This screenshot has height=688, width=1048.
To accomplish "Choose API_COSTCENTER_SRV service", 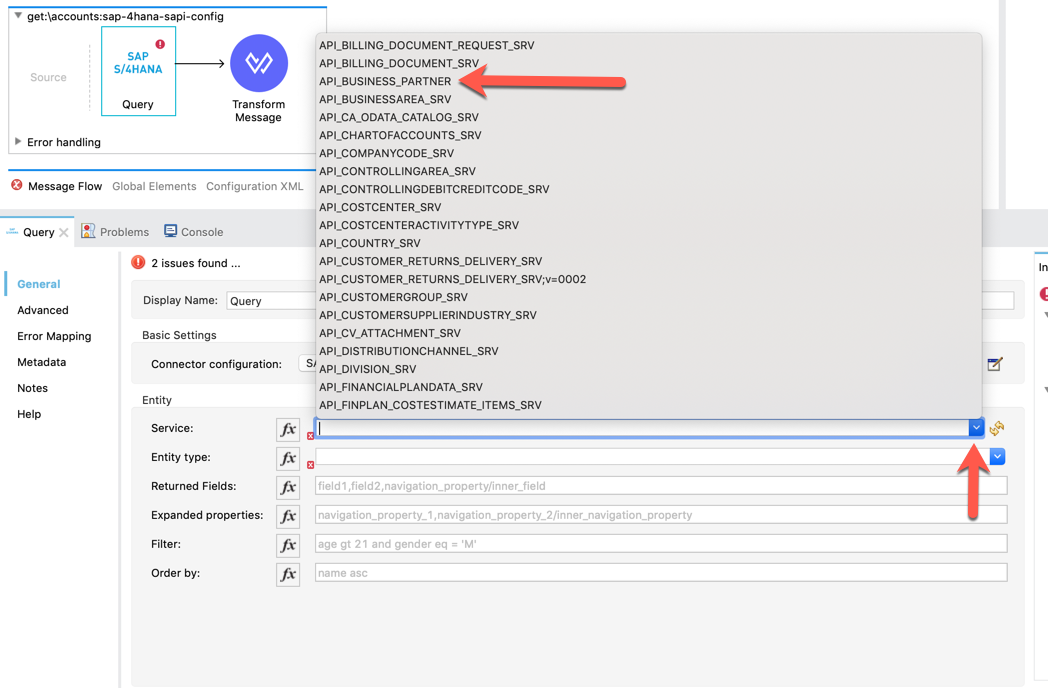I will [x=380, y=208].
